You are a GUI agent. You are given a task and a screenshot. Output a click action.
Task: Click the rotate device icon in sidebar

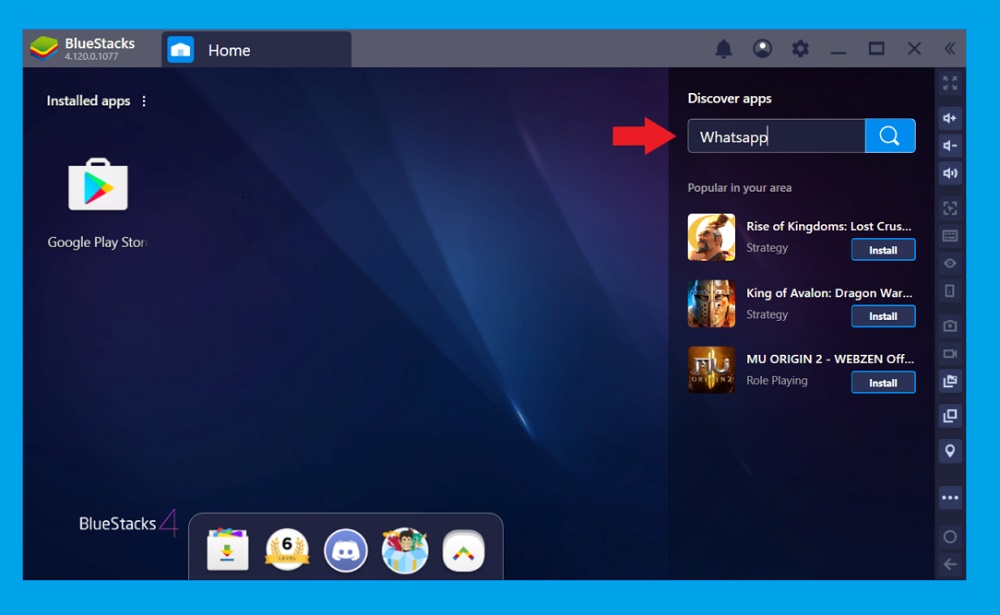pyautogui.click(x=950, y=291)
